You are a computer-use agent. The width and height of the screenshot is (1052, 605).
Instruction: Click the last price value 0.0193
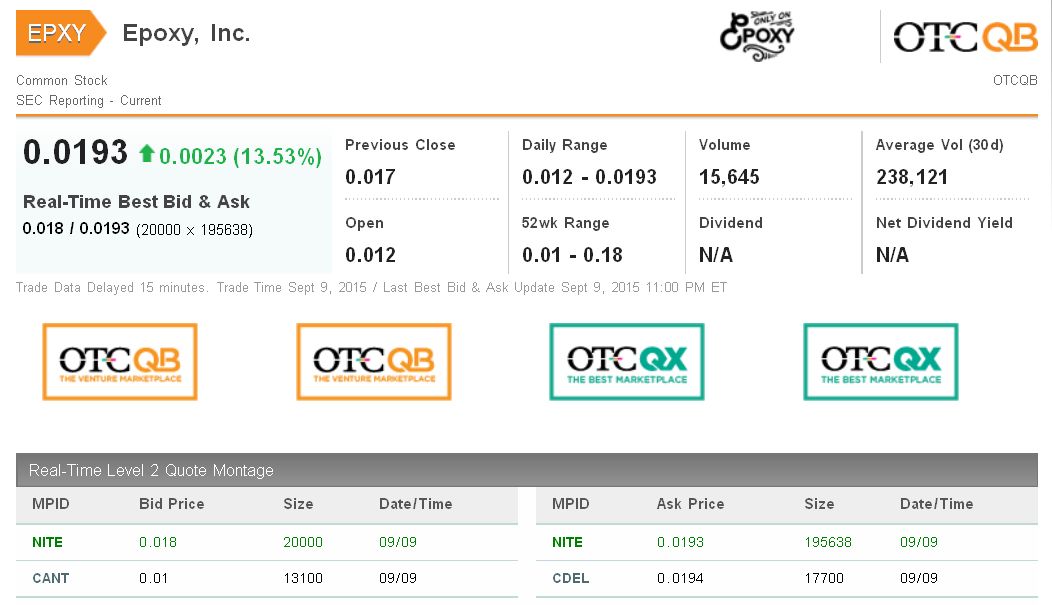[76, 153]
